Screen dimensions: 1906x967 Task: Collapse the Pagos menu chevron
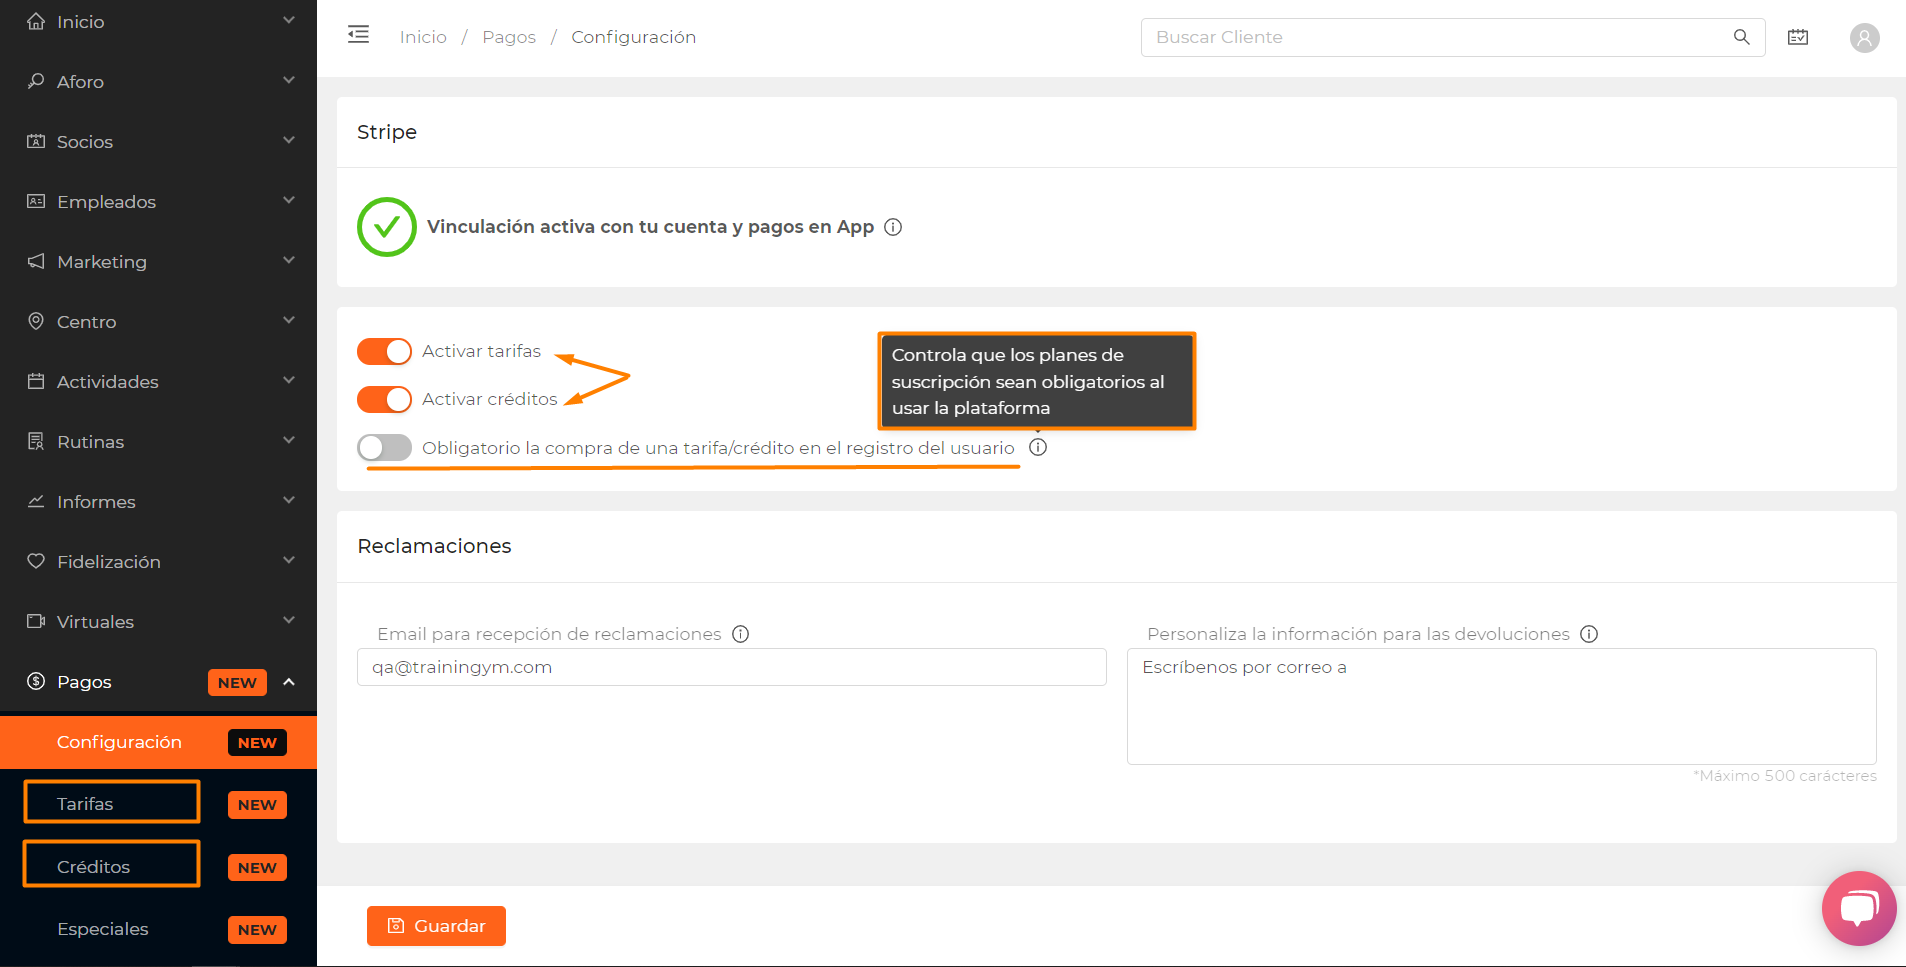tap(289, 682)
